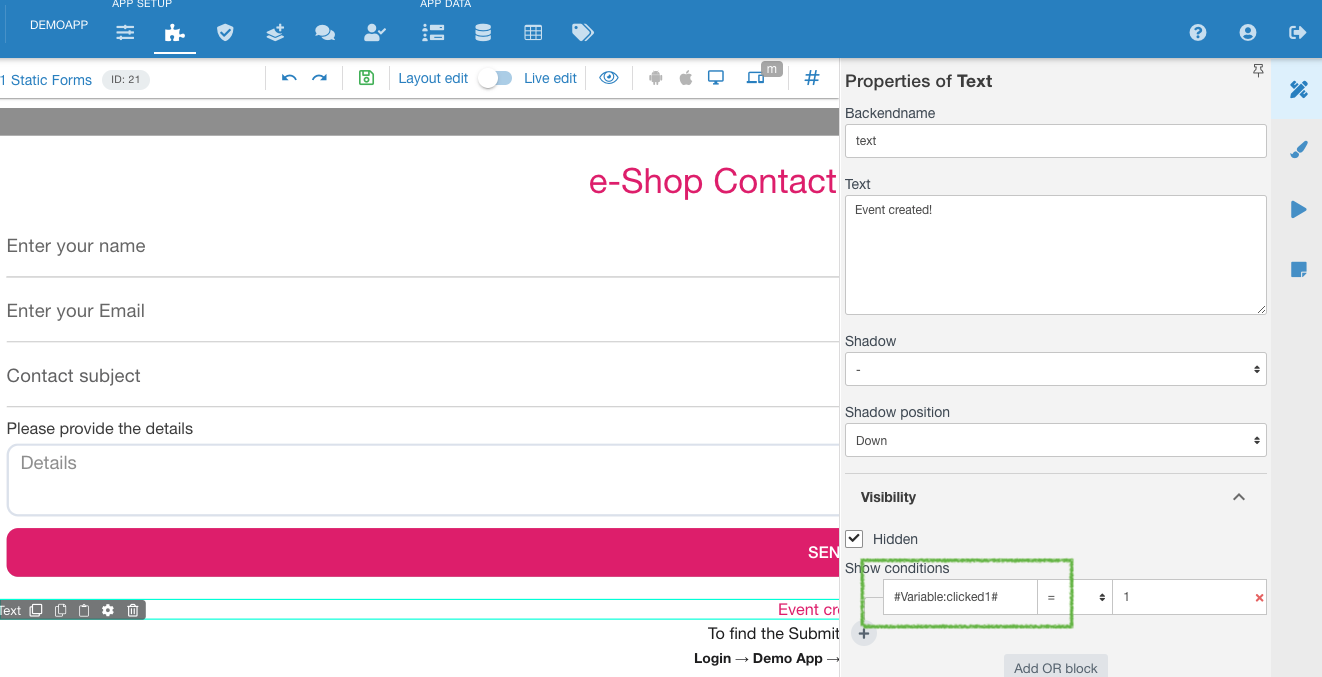Image resolution: width=1322 pixels, height=677 pixels.
Task: Undo the last change
Action: click(289, 78)
